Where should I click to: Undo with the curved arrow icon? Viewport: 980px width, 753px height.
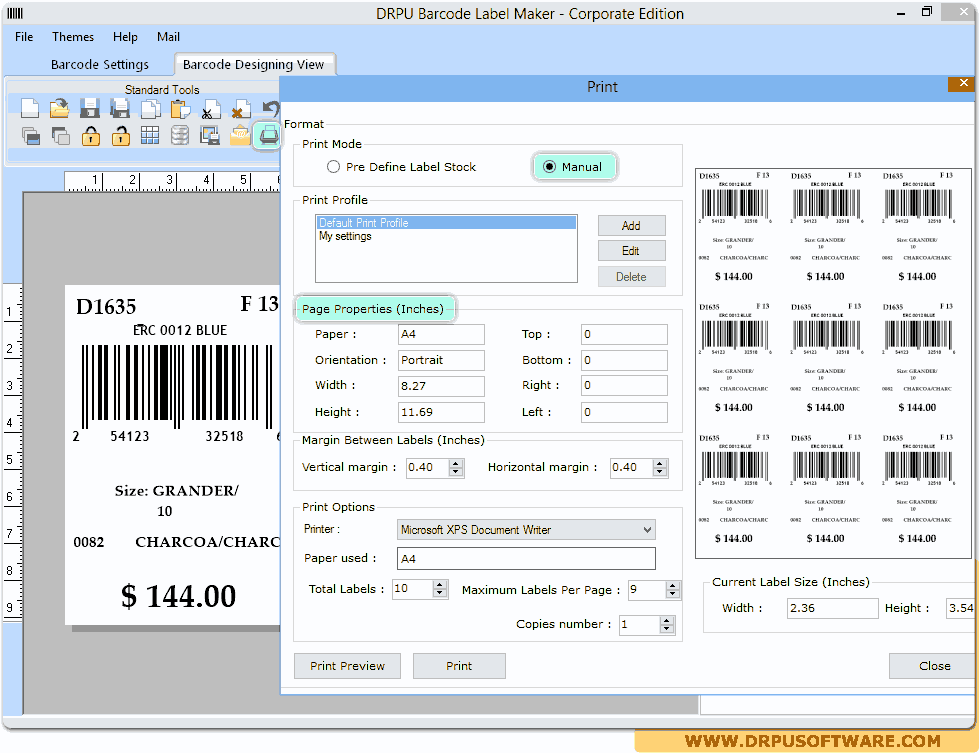click(x=270, y=109)
